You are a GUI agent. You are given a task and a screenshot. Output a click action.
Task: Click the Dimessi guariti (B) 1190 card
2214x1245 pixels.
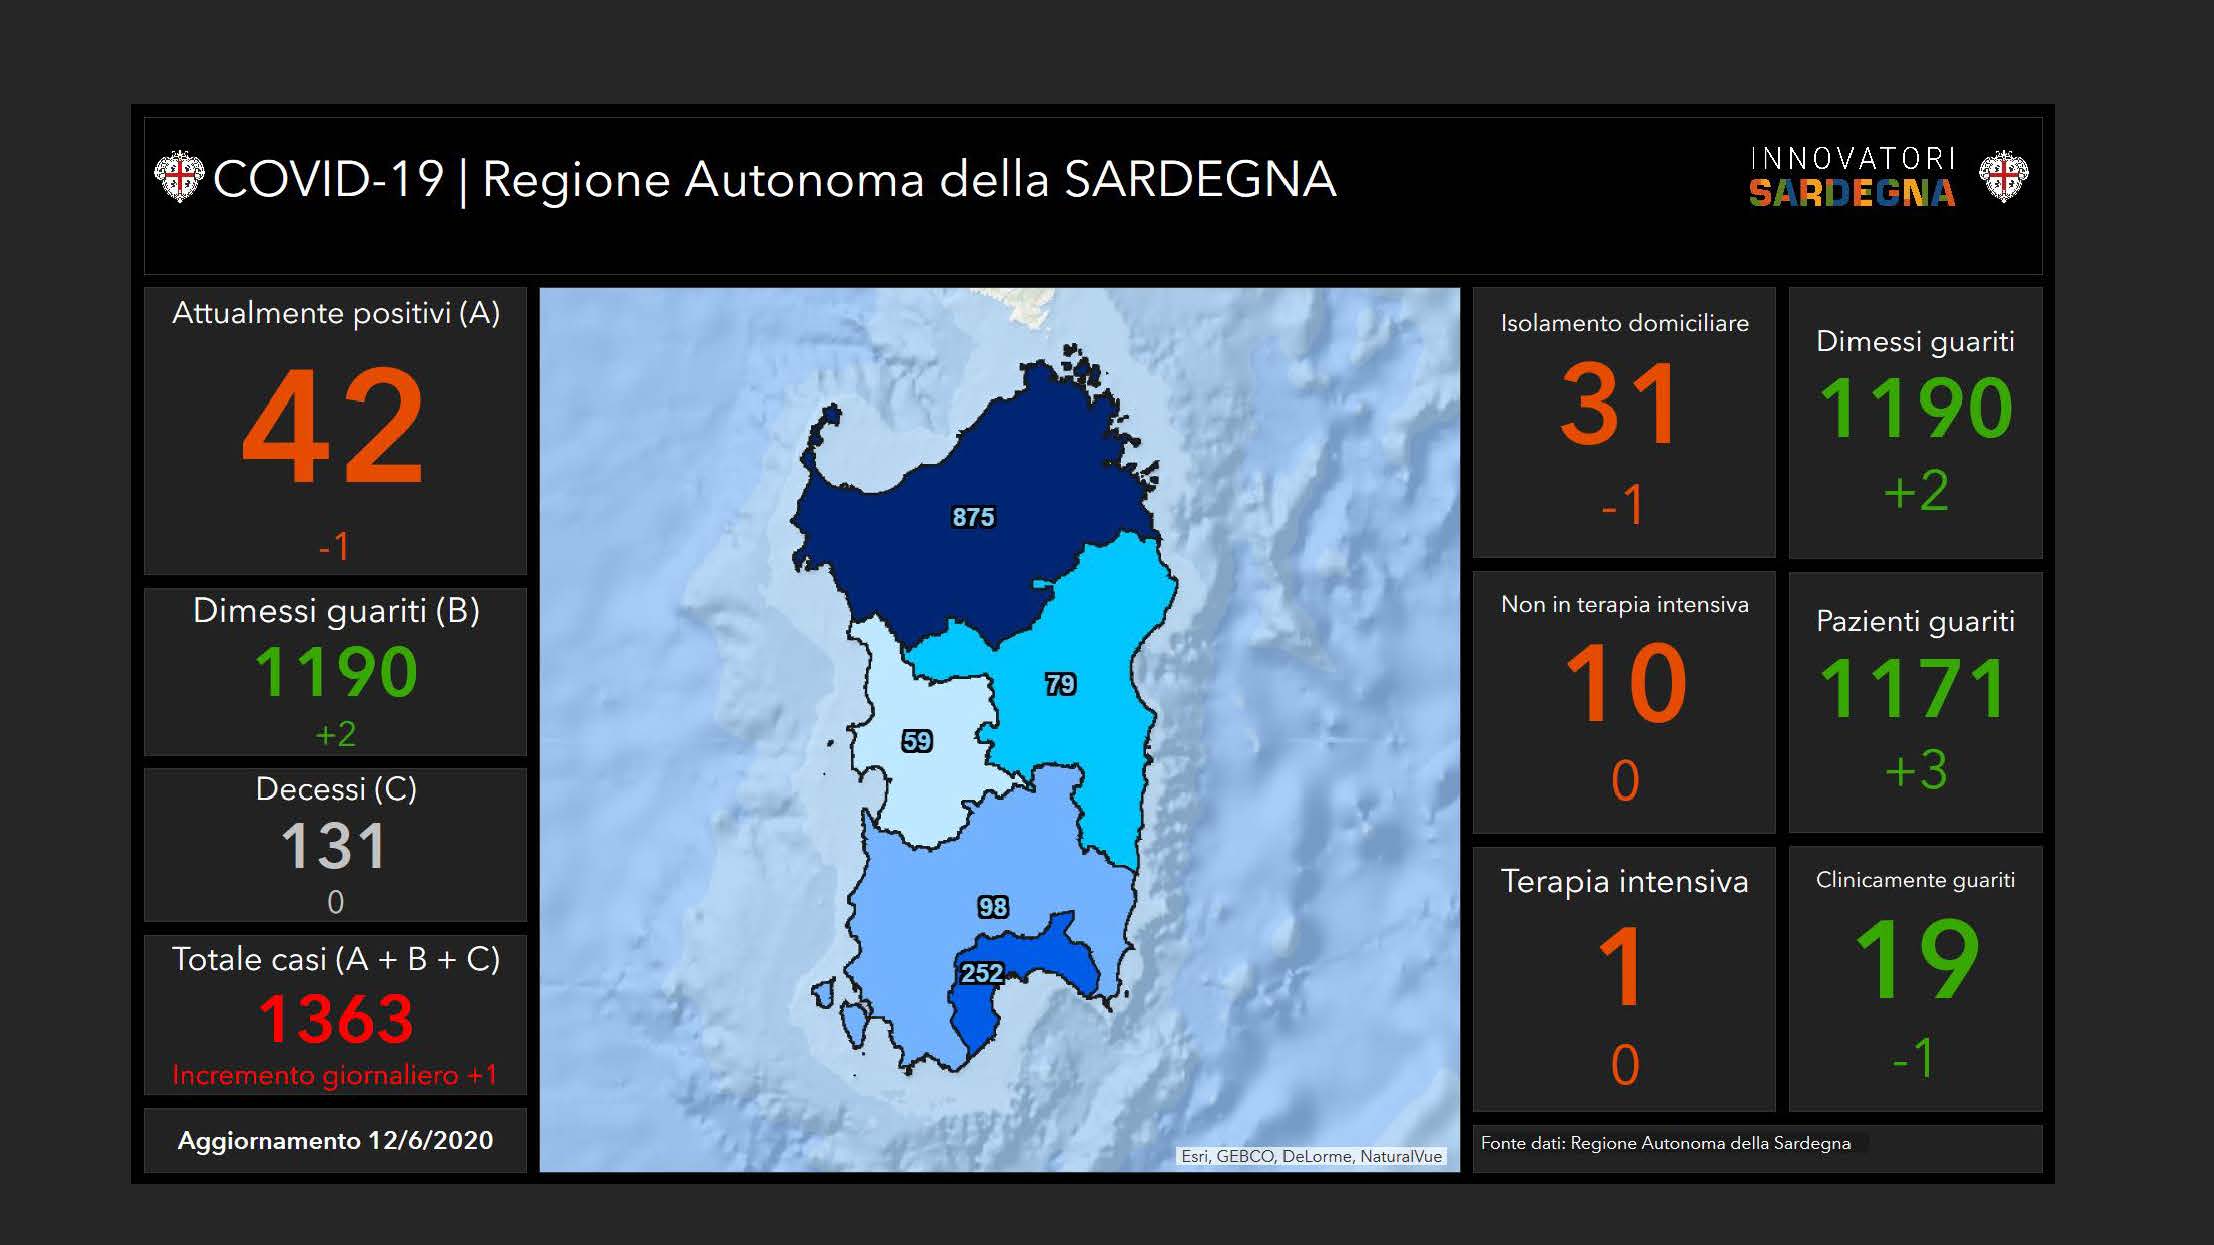tap(335, 671)
